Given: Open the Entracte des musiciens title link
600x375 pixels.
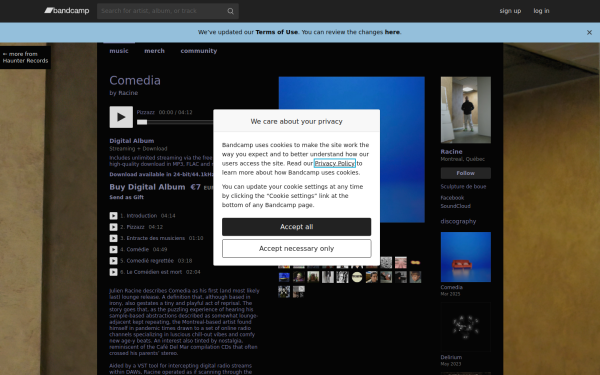Looking at the screenshot, I should [156, 238].
